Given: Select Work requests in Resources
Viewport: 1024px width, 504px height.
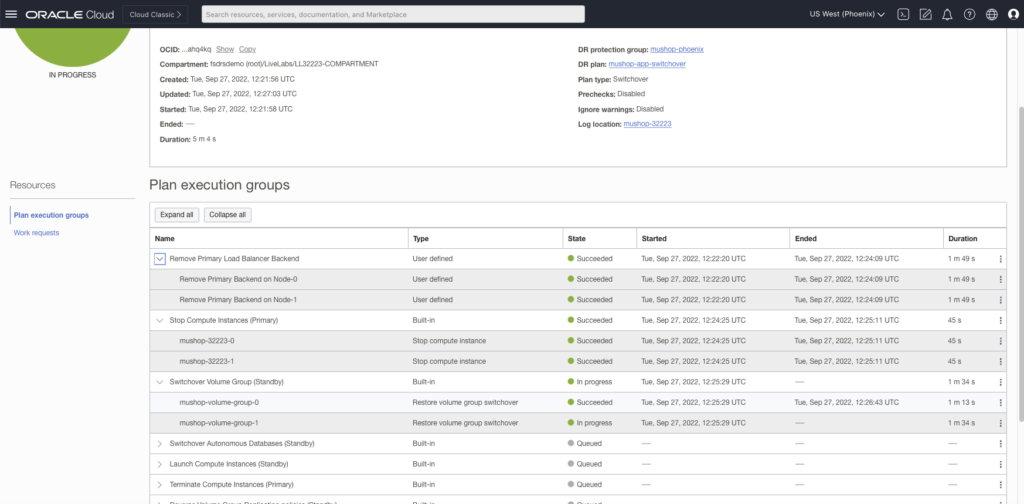Looking at the screenshot, I should tap(36, 233).
